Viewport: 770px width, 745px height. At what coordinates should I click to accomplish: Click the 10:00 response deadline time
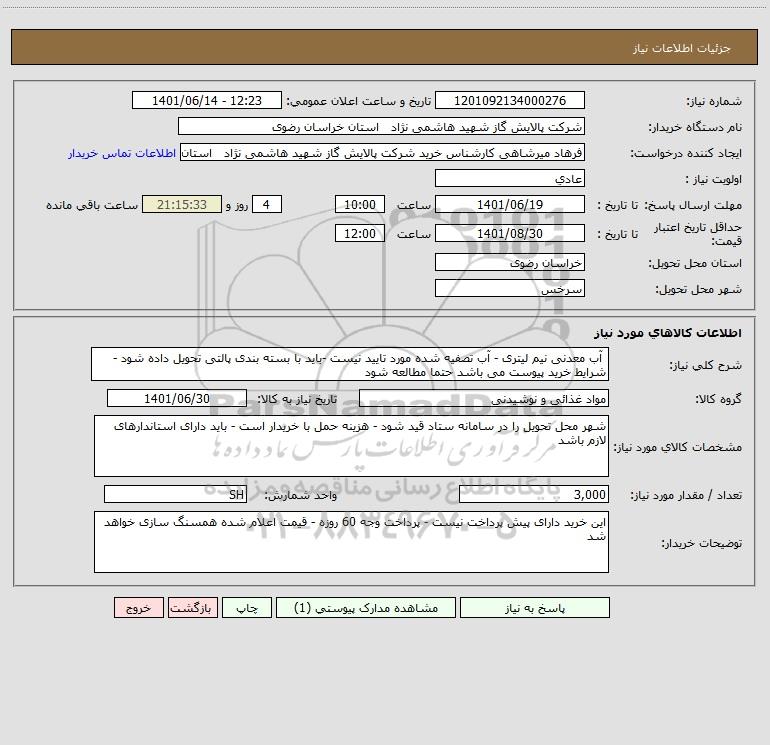point(359,205)
